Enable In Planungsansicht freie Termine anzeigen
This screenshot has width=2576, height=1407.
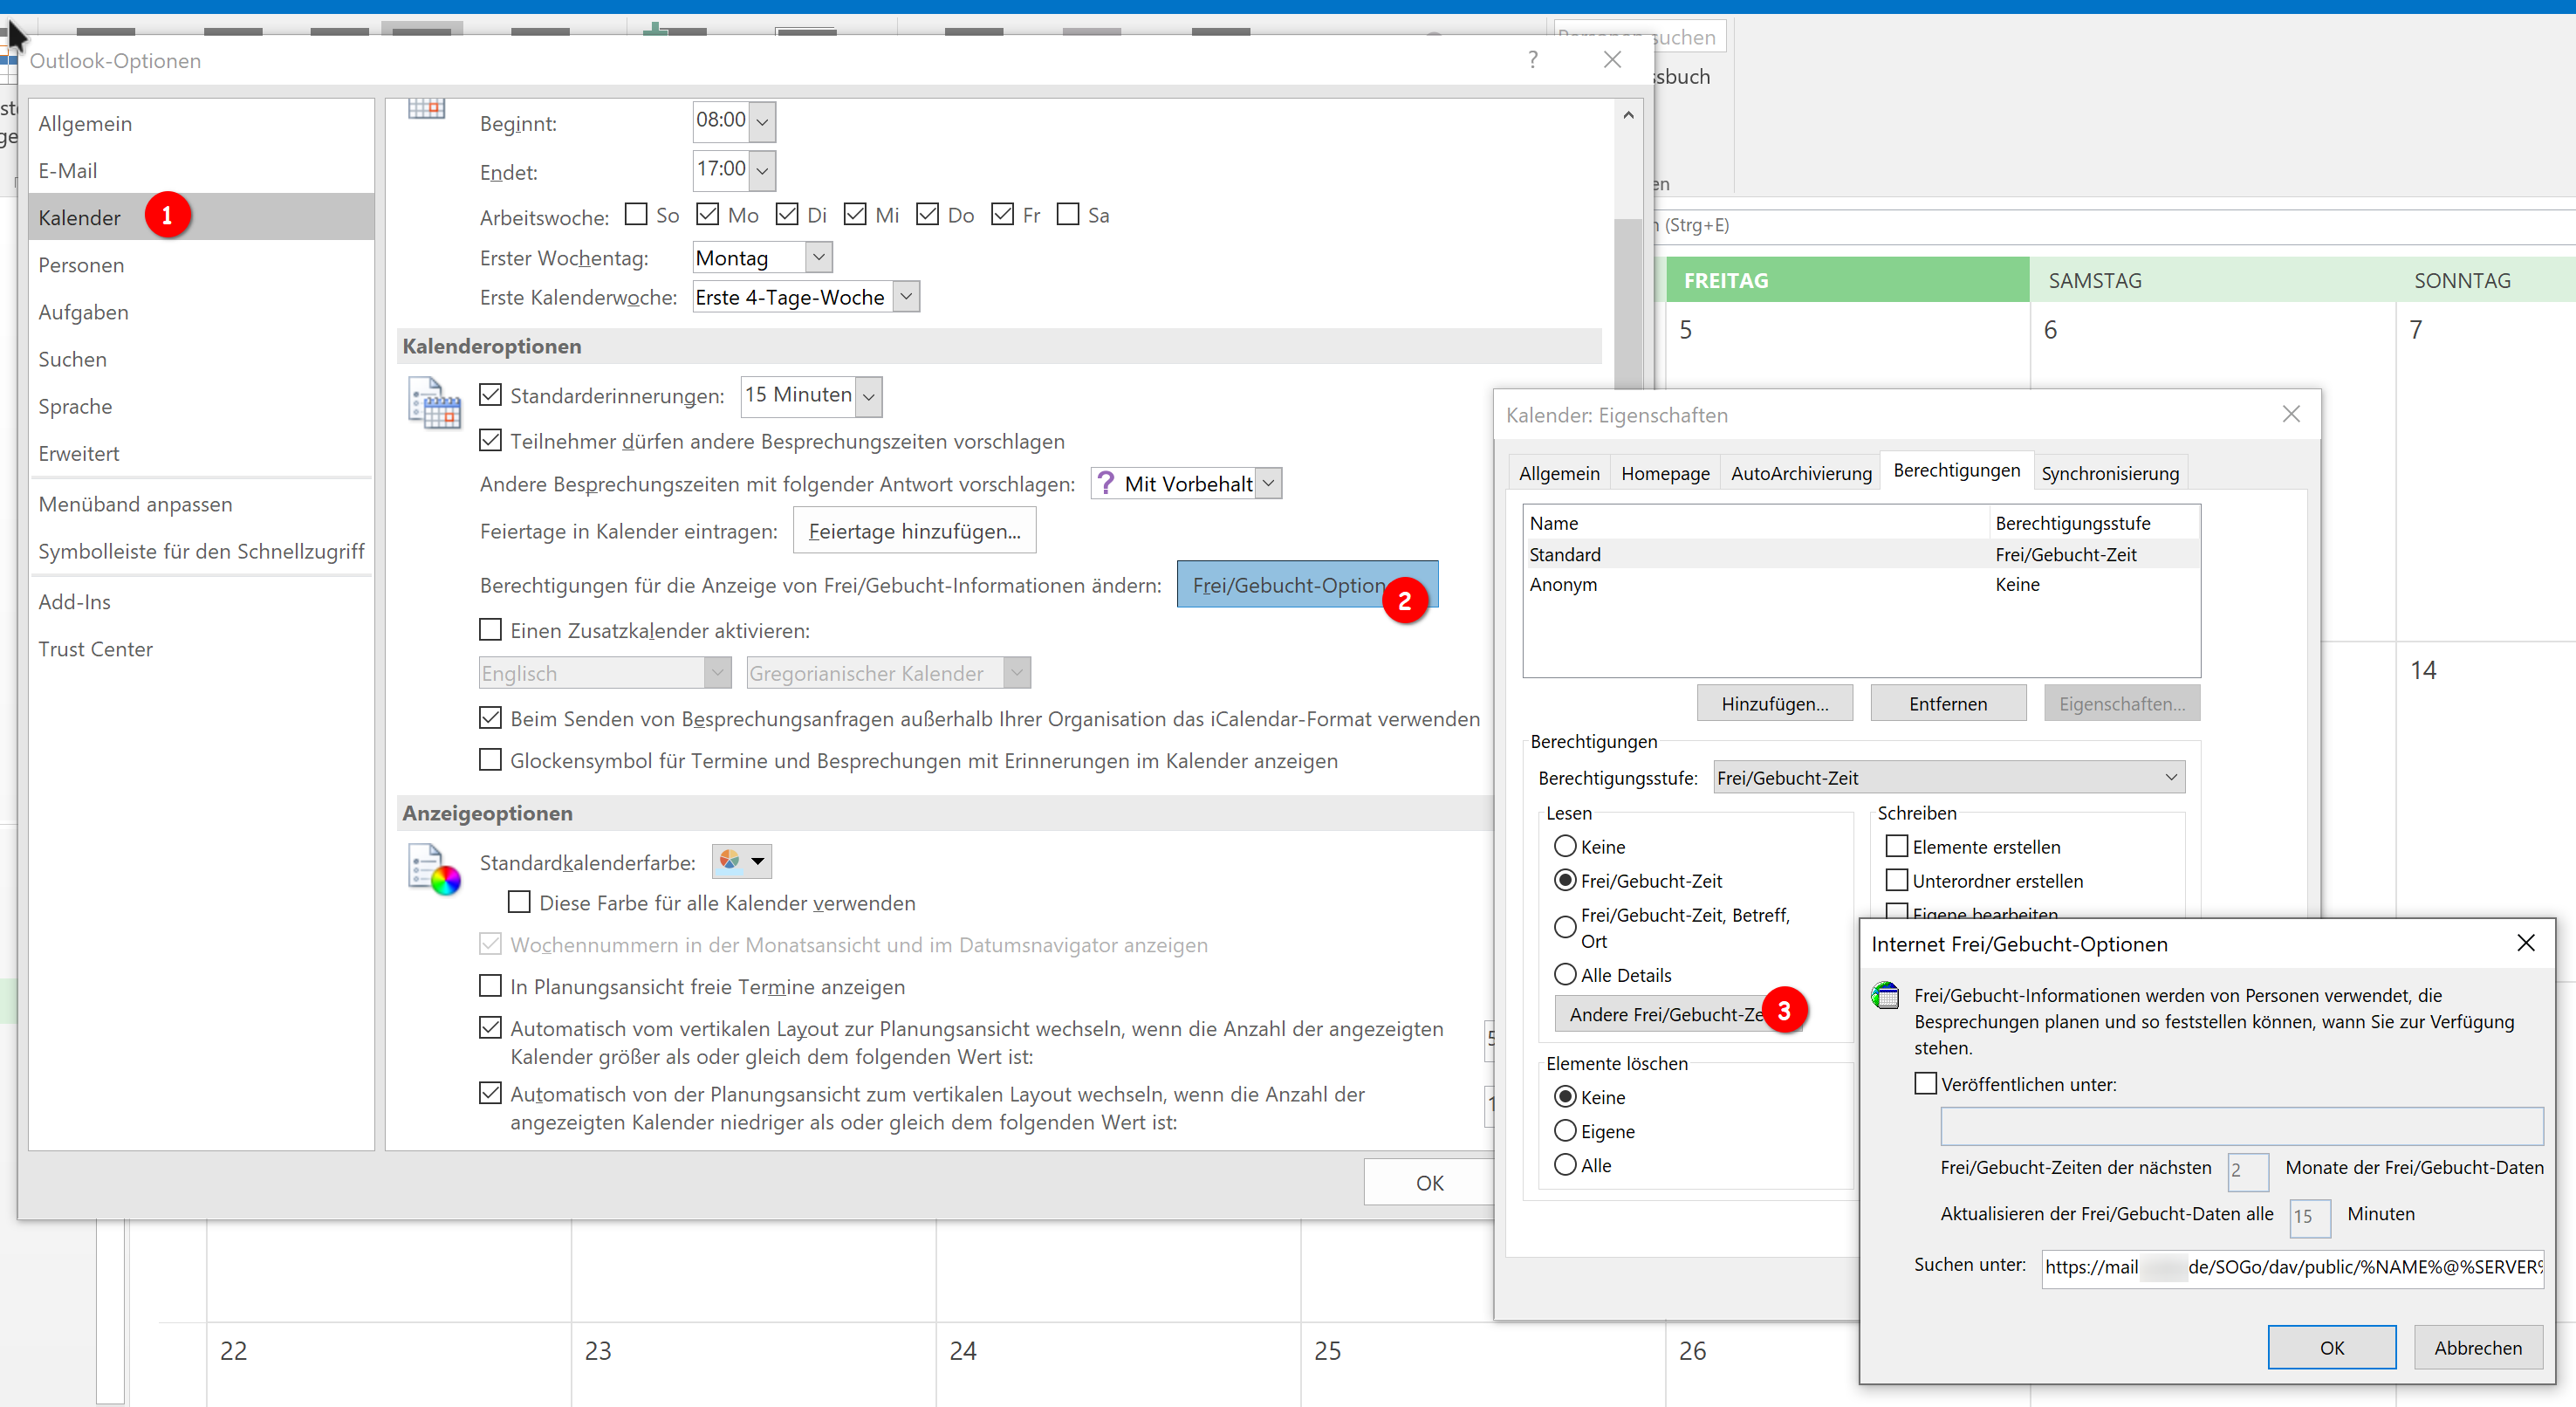tap(490, 986)
